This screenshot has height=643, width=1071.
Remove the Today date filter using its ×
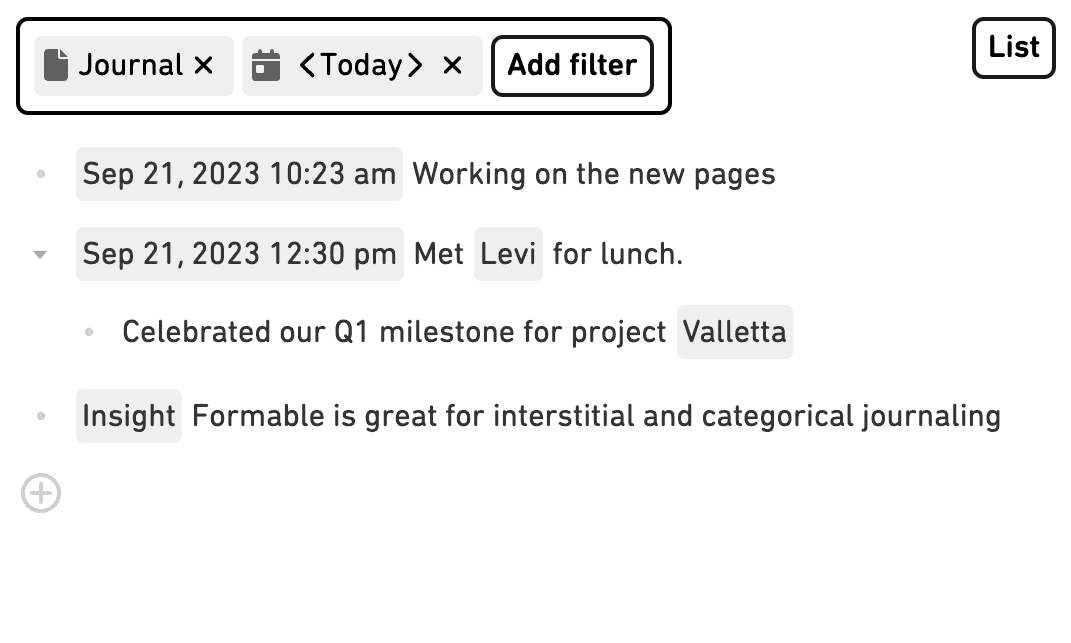pyautogui.click(x=452, y=65)
